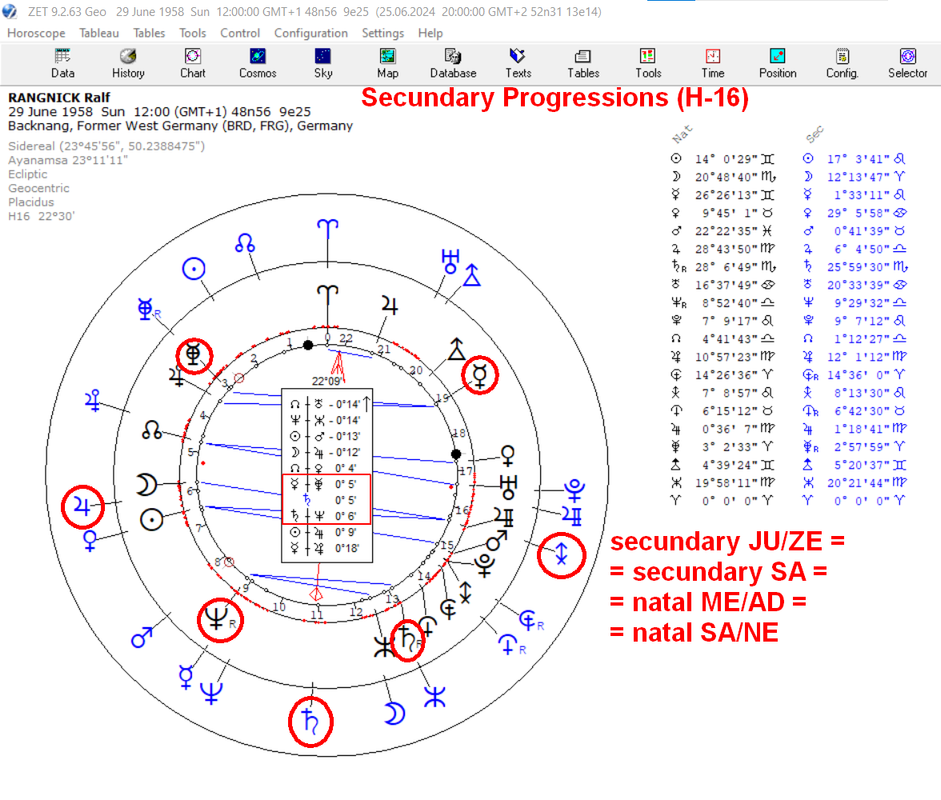Open the Config. toolbar icon

pyautogui.click(x=842, y=63)
